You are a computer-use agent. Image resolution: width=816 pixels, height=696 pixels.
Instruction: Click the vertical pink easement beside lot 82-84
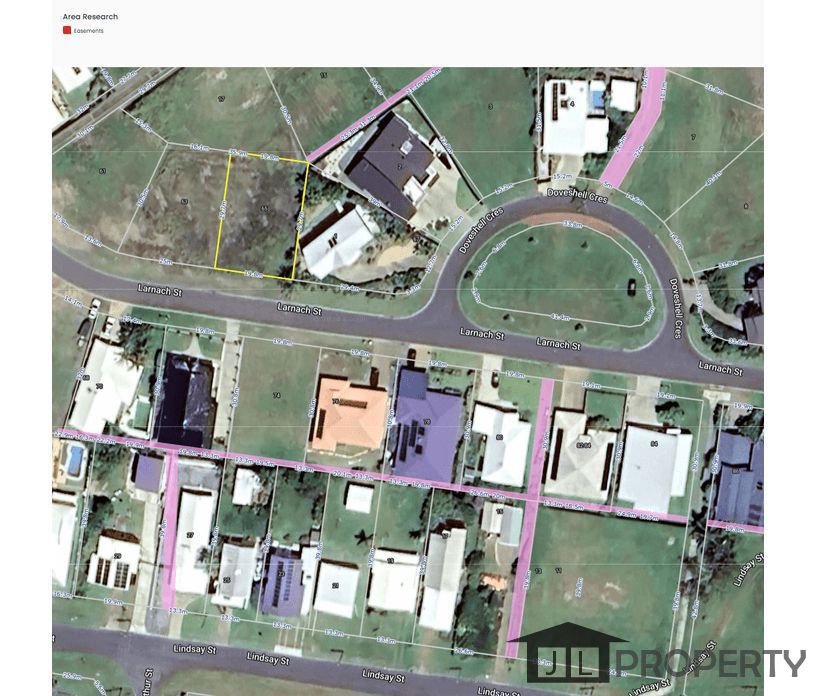529,518
